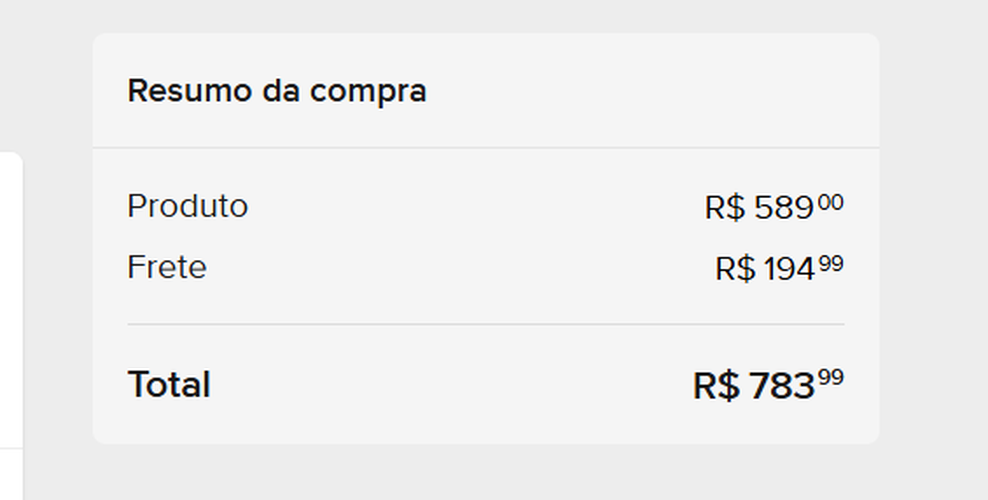This screenshot has width=988, height=500.
Task: Click empty space between Produto and its price
Action: point(470,207)
